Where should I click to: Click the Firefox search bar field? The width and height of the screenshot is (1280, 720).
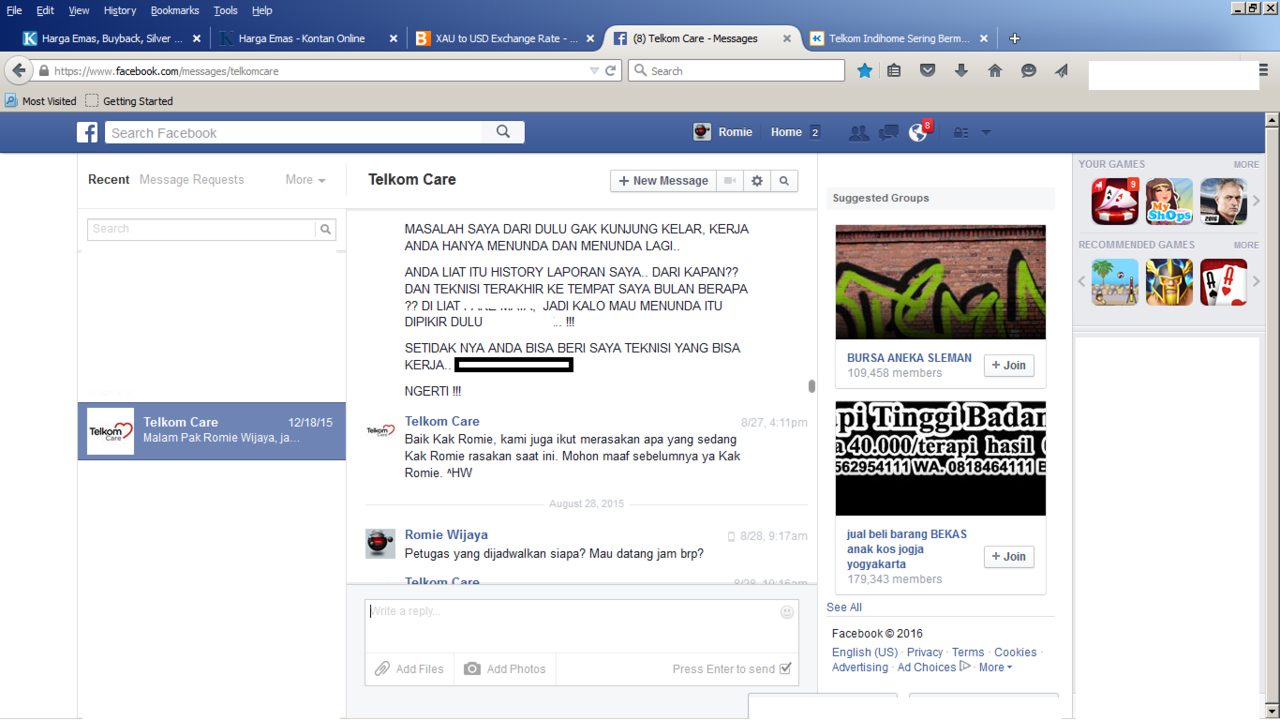tap(737, 71)
